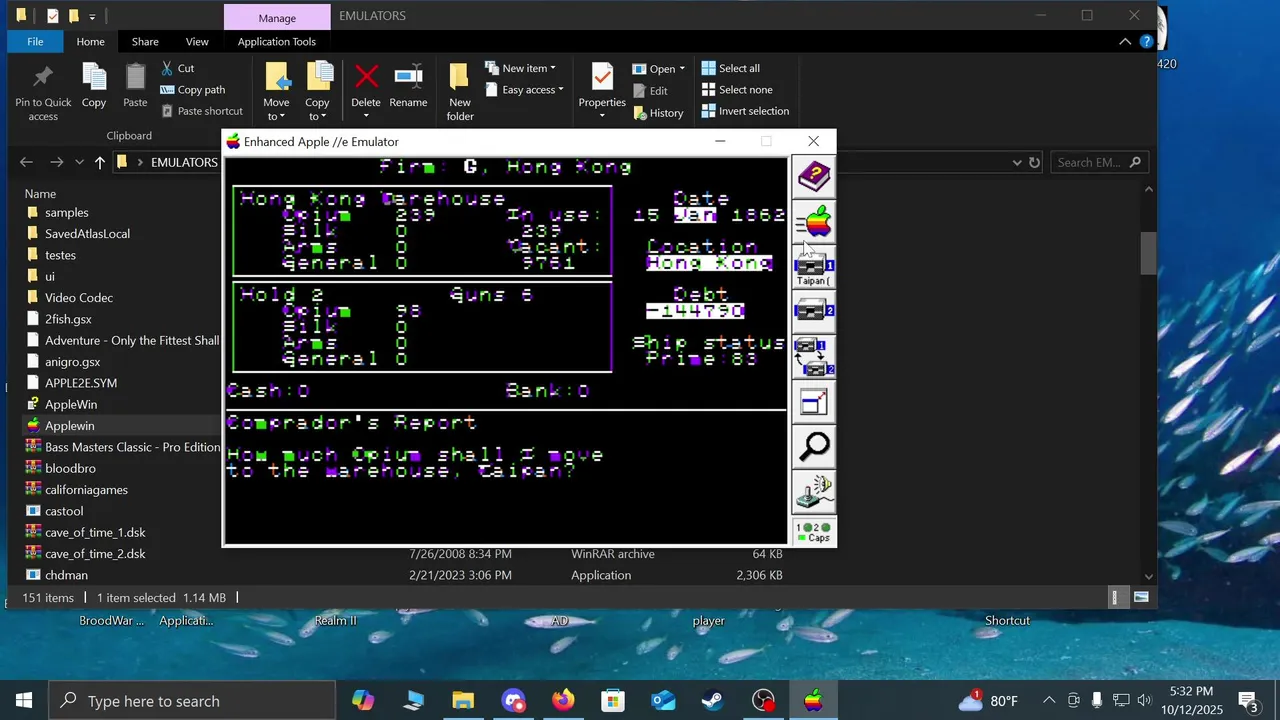This screenshot has height=720, width=1280.
Task: Switch to the Share ribbon tab
Action: click(145, 41)
